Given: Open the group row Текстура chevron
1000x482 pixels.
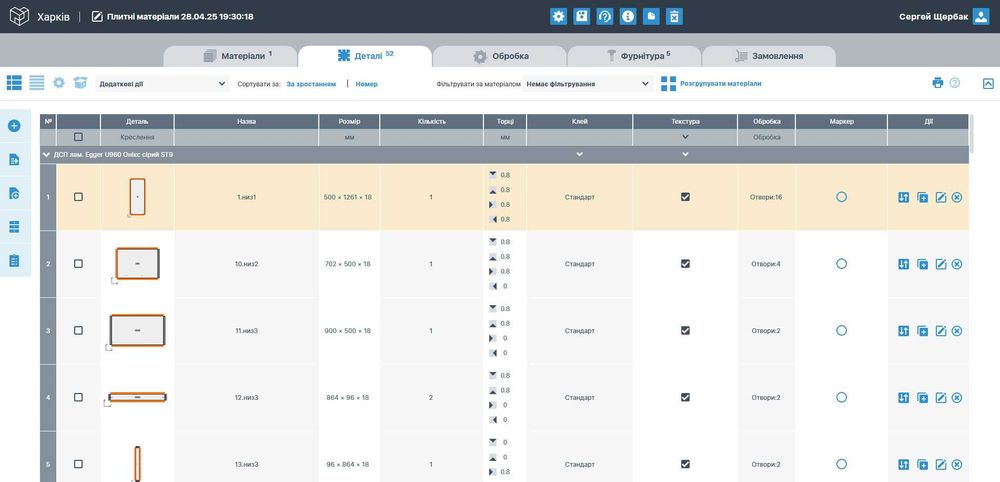Looking at the screenshot, I should point(685,154).
